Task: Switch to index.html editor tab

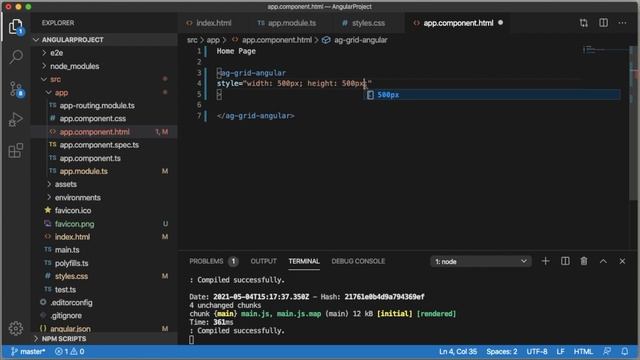Action: (209, 23)
